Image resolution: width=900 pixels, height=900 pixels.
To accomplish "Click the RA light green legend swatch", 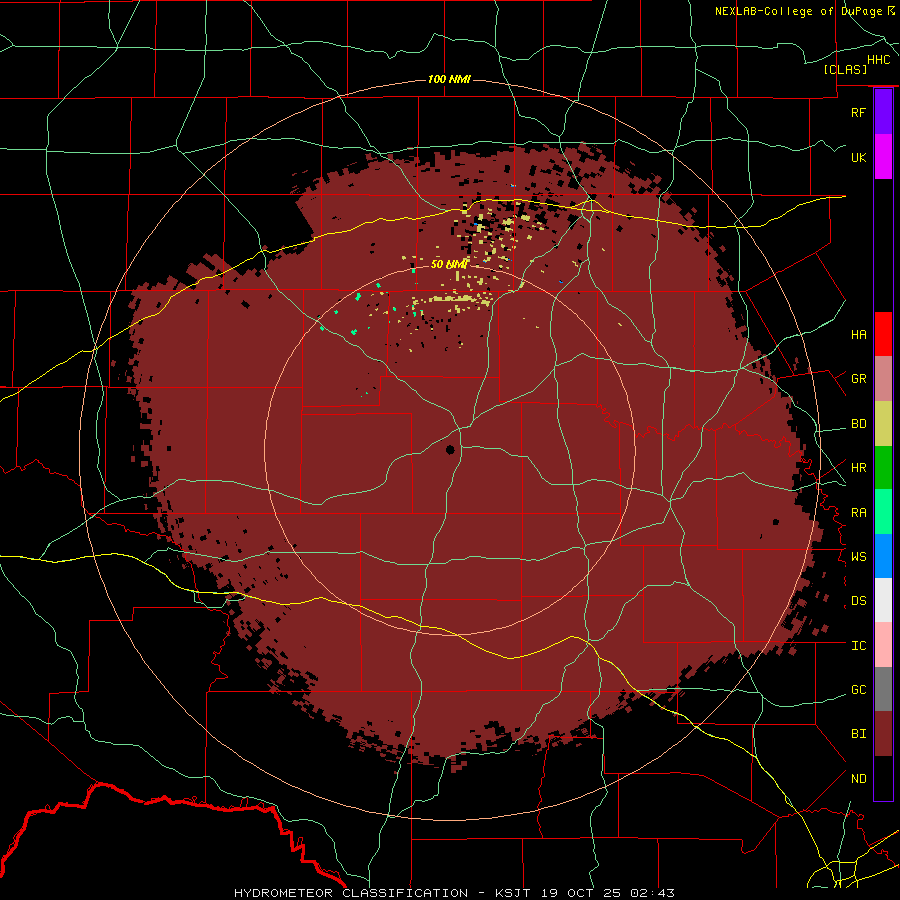I will (x=883, y=512).
